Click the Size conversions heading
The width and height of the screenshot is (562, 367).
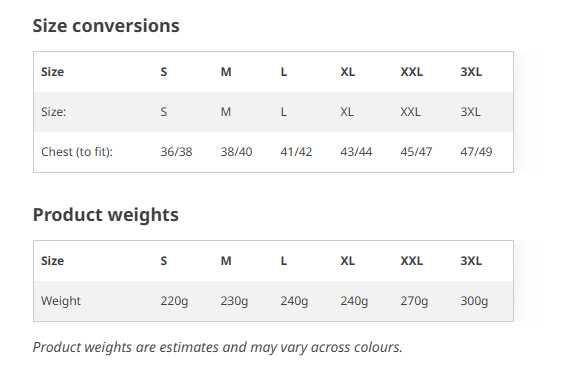pos(106,26)
